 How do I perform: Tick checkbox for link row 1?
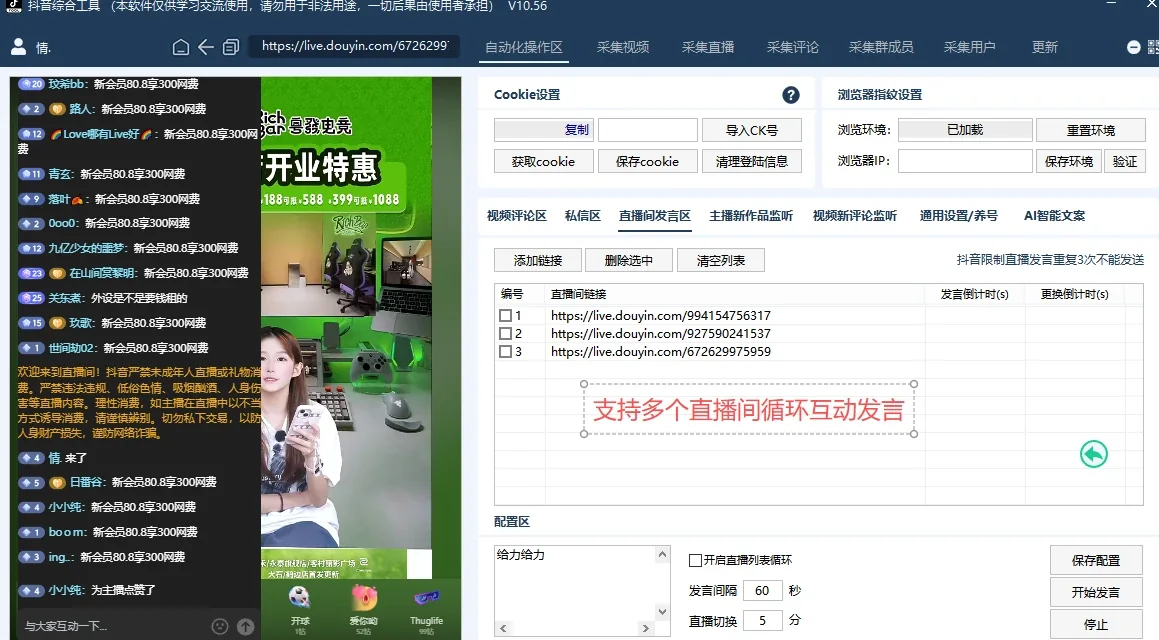coord(506,316)
